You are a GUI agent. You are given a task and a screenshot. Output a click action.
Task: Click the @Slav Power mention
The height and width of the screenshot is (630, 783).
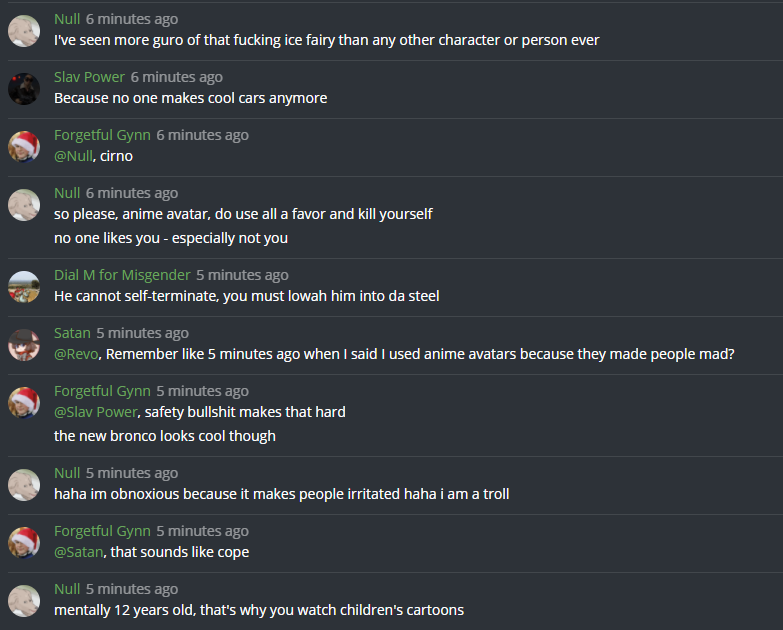pyautogui.click(x=95, y=412)
